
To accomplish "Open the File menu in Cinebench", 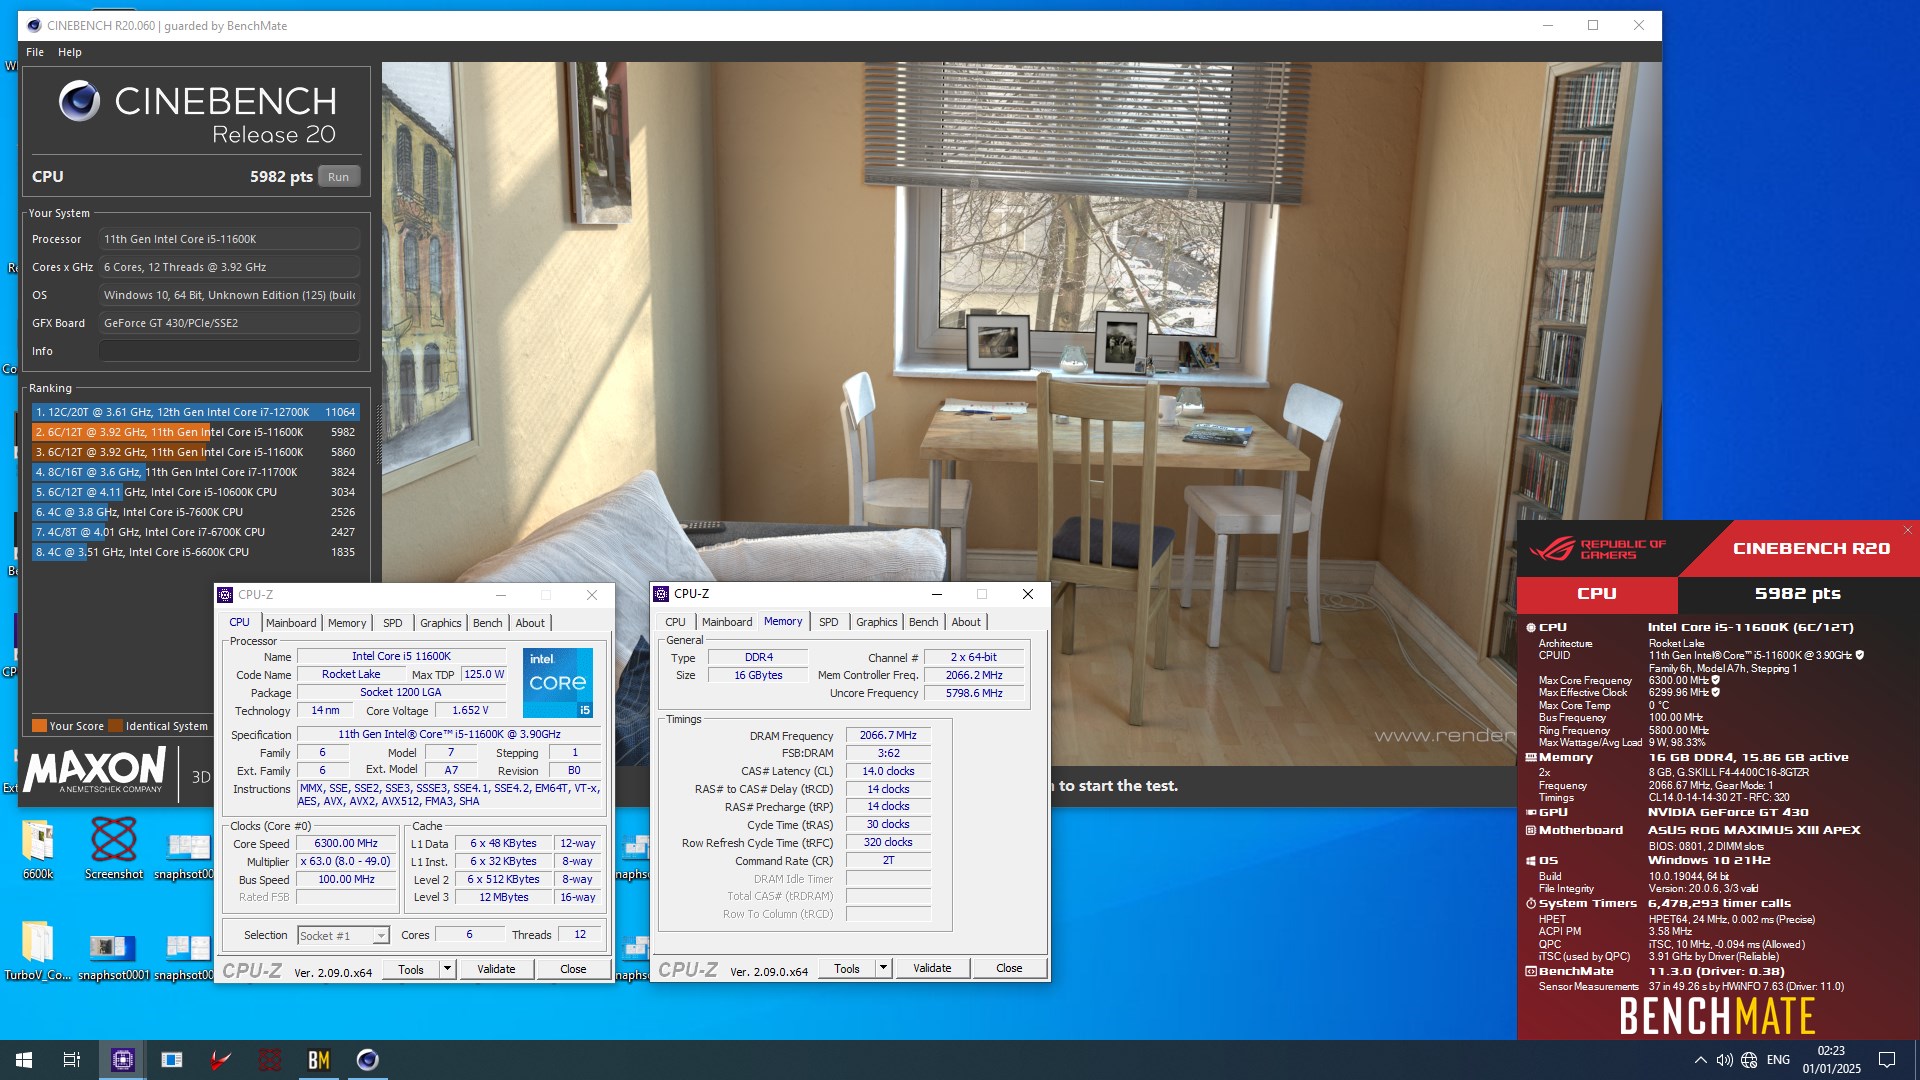I will 35,52.
